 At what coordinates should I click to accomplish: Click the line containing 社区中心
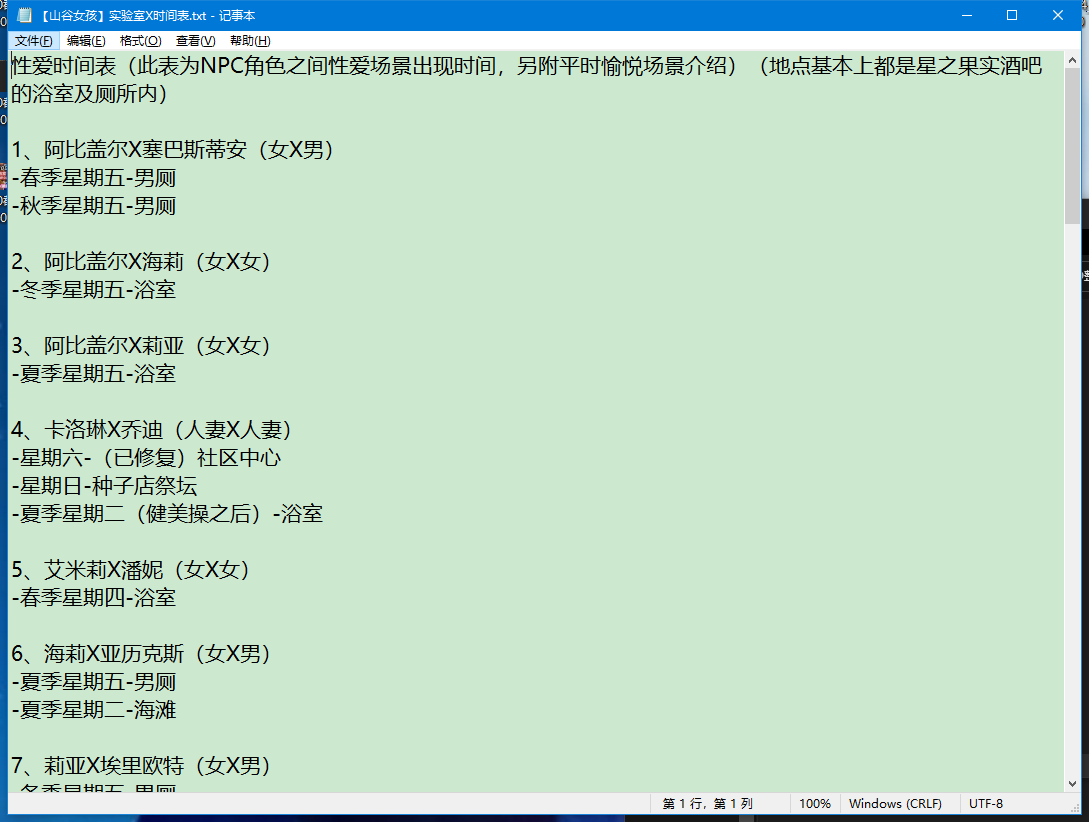(147, 458)
